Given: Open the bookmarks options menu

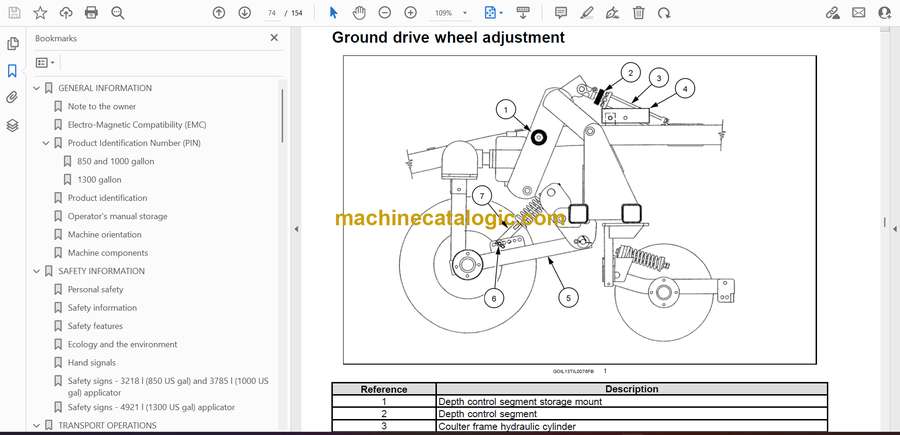Looking at the screenshot, I should coord(45,63).
